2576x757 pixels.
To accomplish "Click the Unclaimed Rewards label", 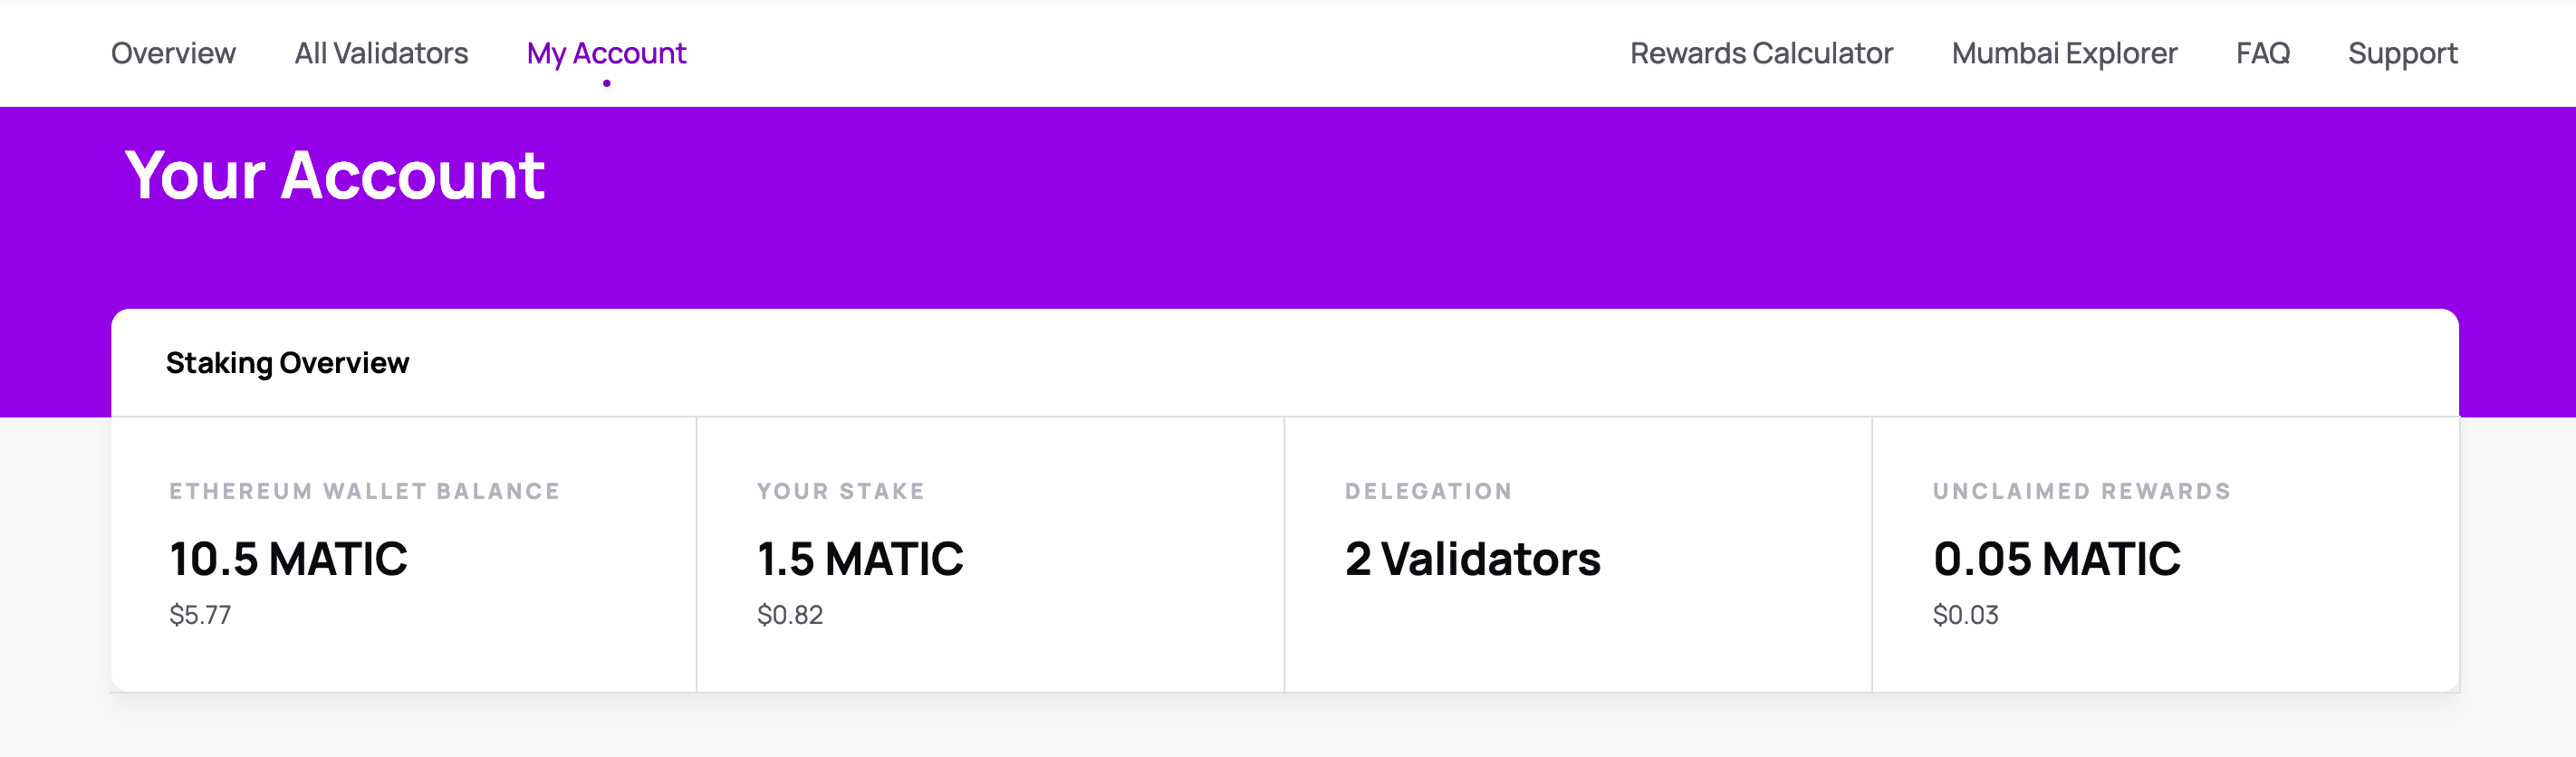I will (x=2081, y=491).
